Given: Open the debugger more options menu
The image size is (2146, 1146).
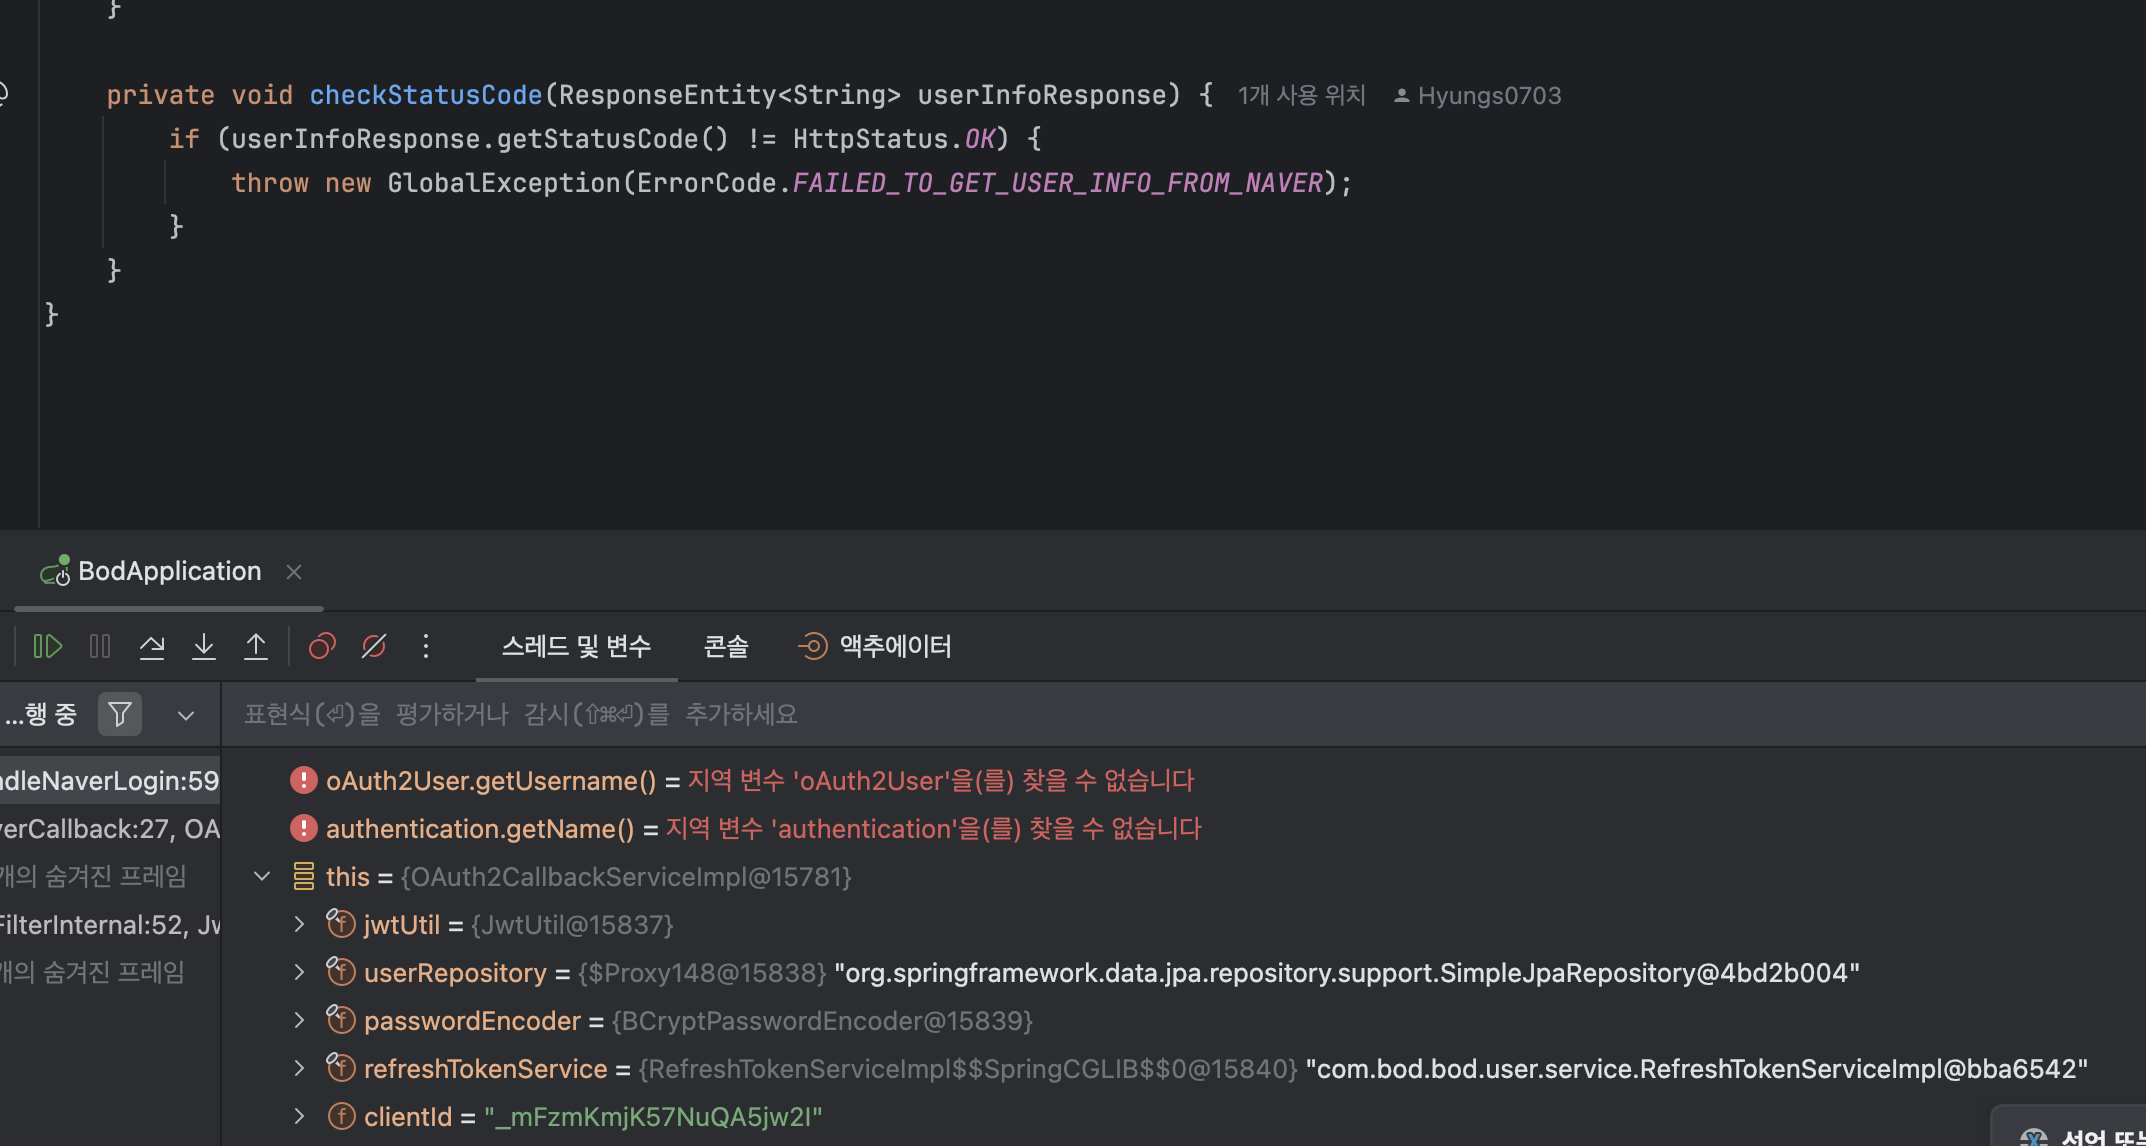Looking at the screenshot, I should pyautogui.click(x=426, y=647).
